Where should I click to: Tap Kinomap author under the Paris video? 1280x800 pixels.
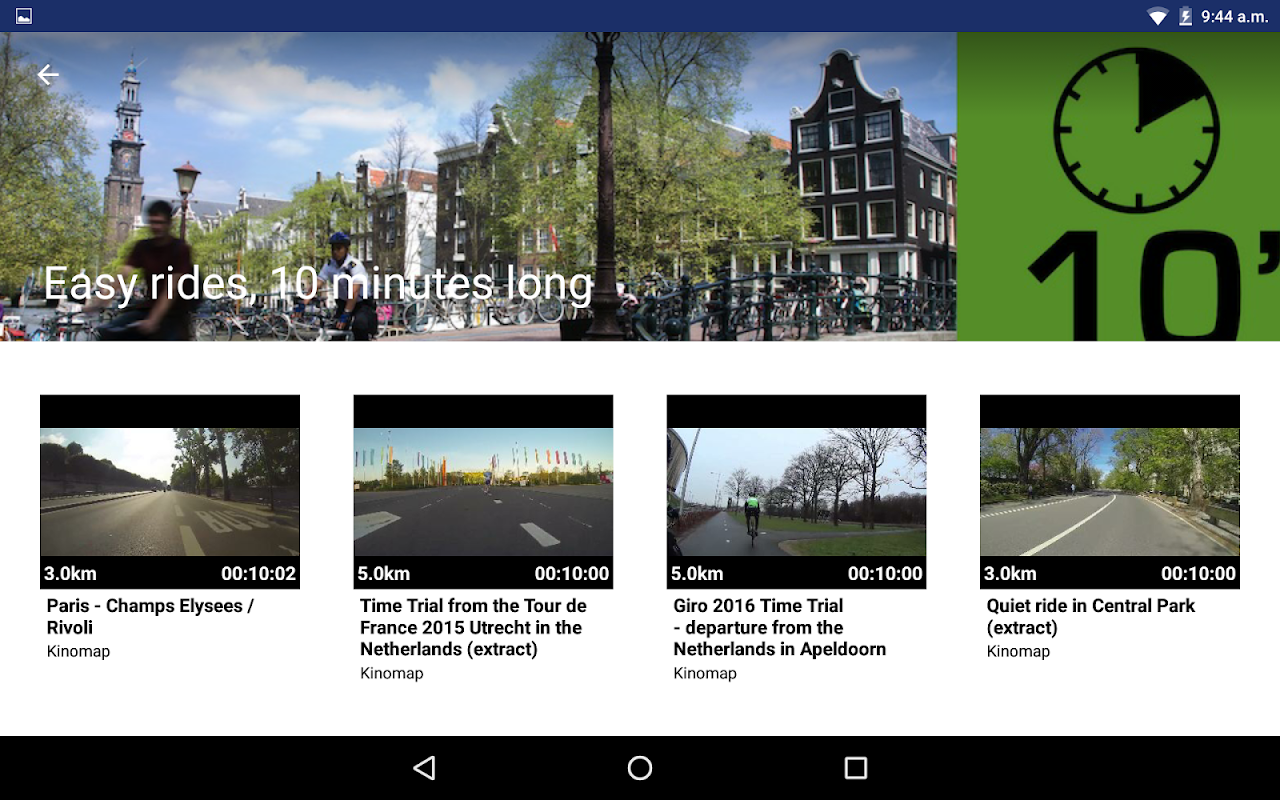point(78,652)
